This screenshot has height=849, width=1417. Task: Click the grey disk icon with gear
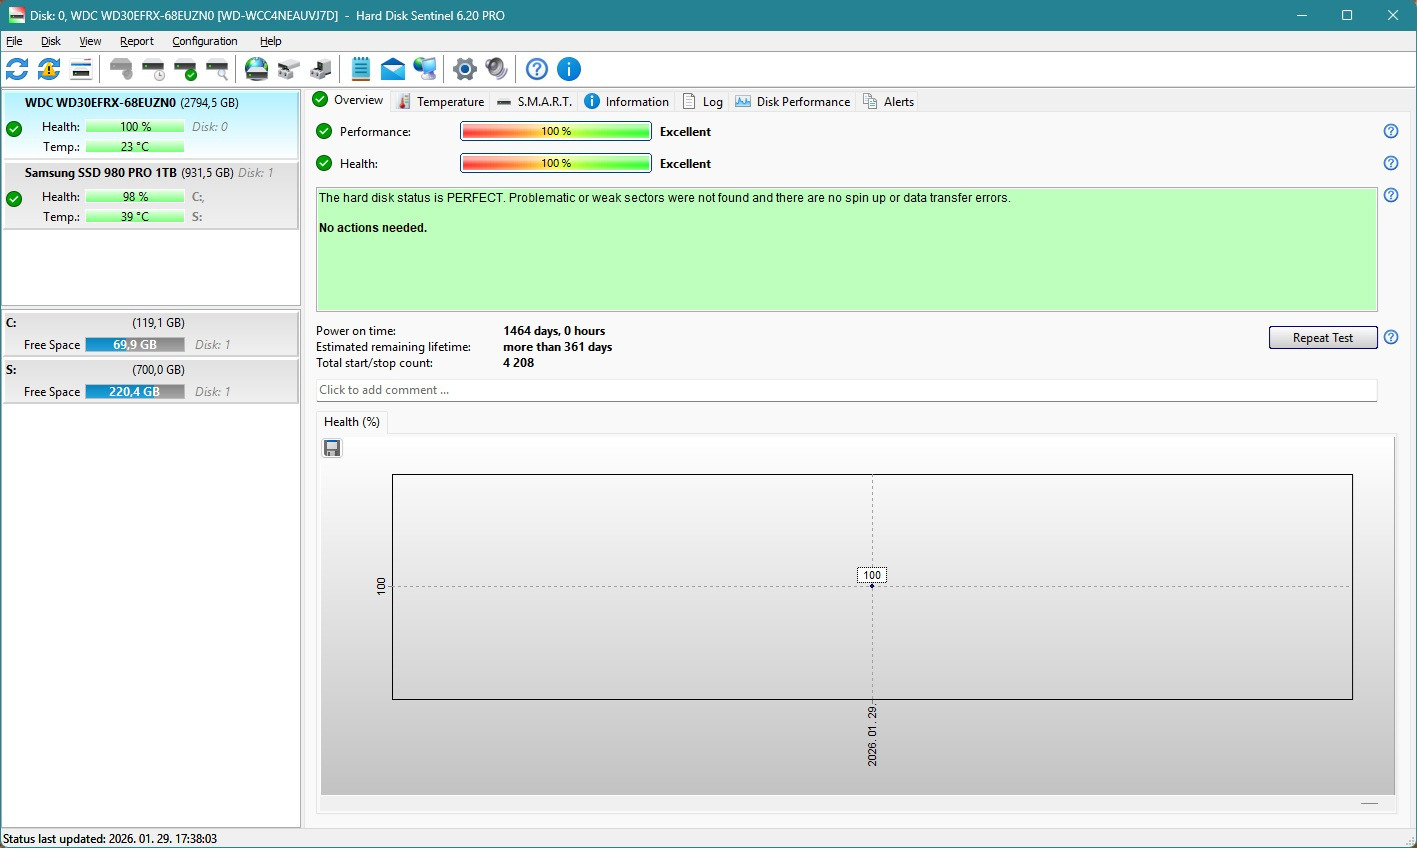point(121,69)
